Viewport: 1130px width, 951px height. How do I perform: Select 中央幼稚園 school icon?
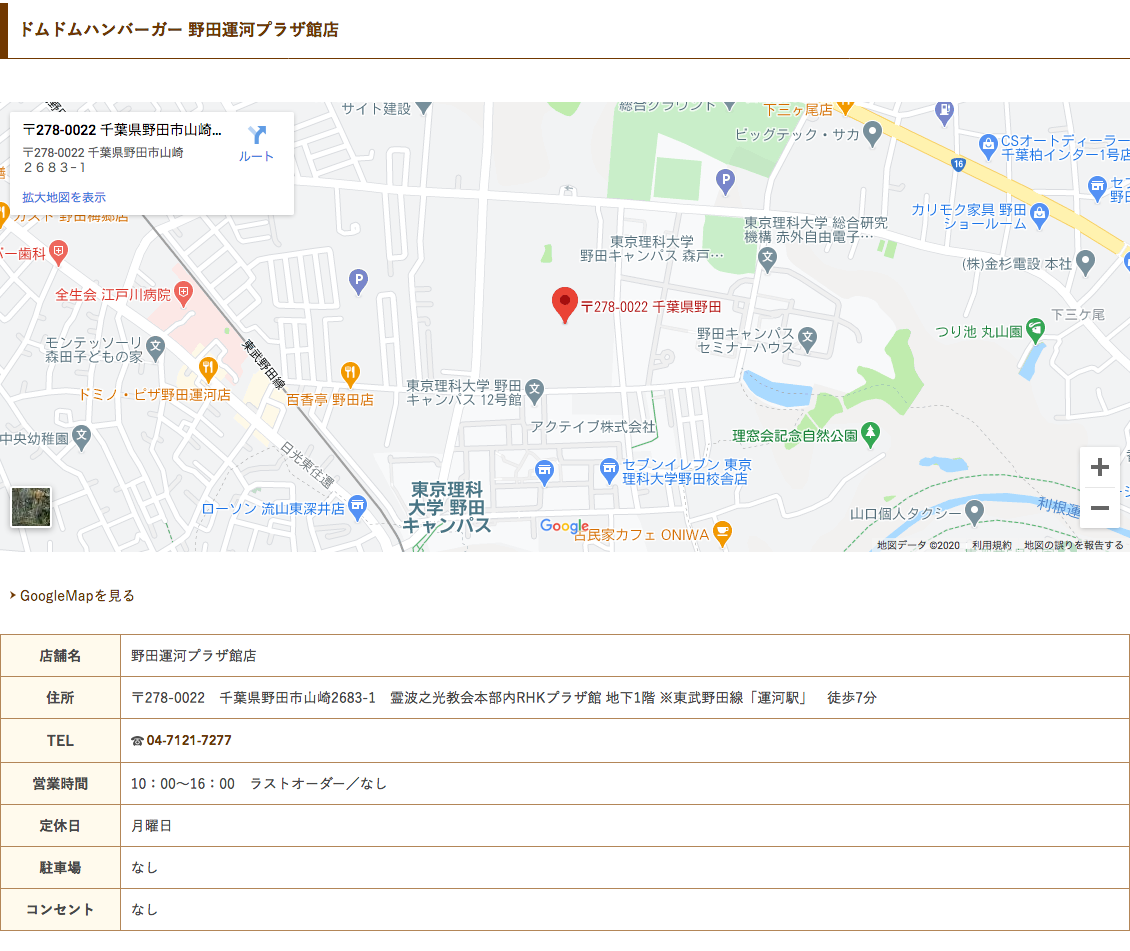tap(81, 437)
